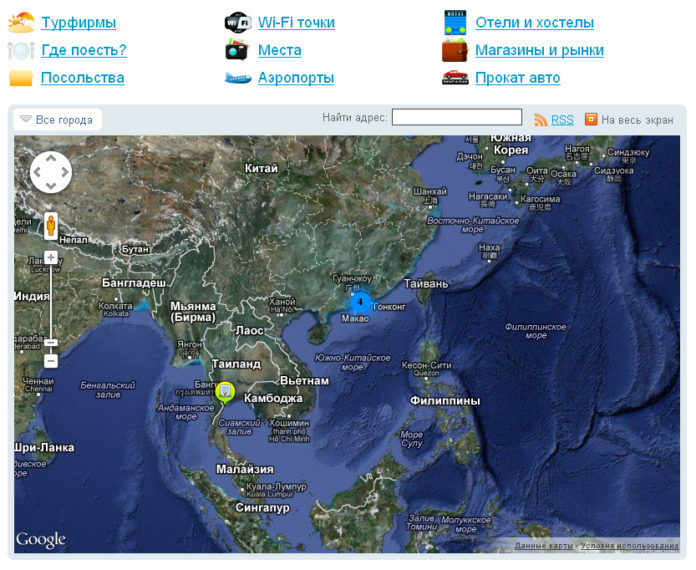Click the hotel building icon
Image resolution: width=696 pixels, height=570 pixels.
click(455, 22)
